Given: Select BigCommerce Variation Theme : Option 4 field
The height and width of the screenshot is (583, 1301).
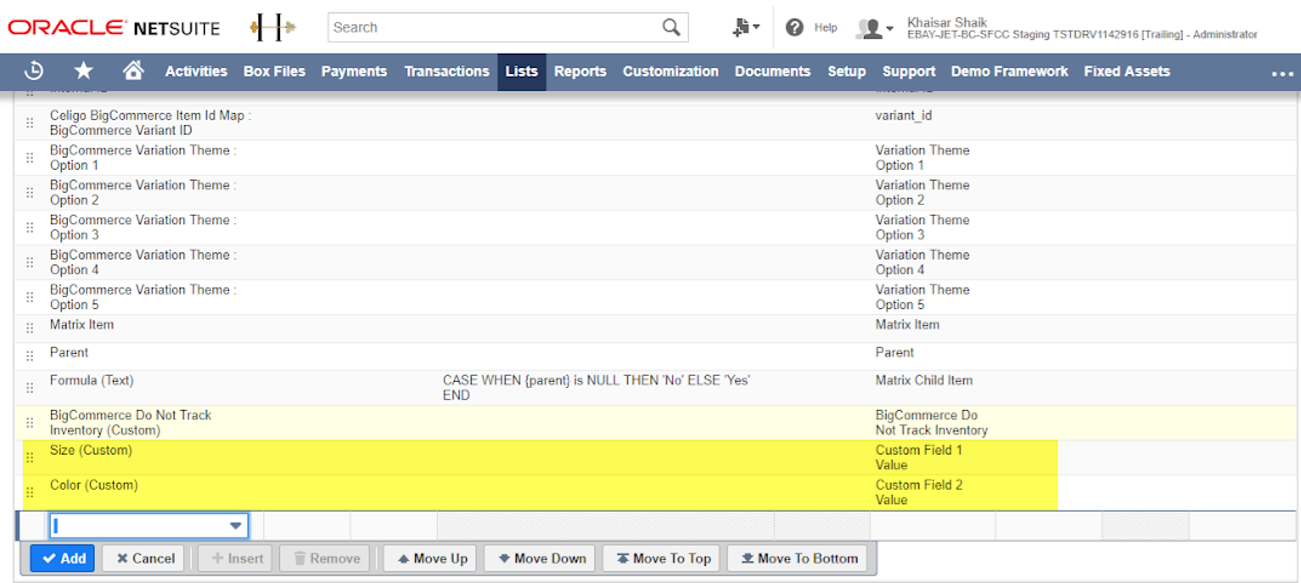Looking at the screenshot, I should pos(143,263).
